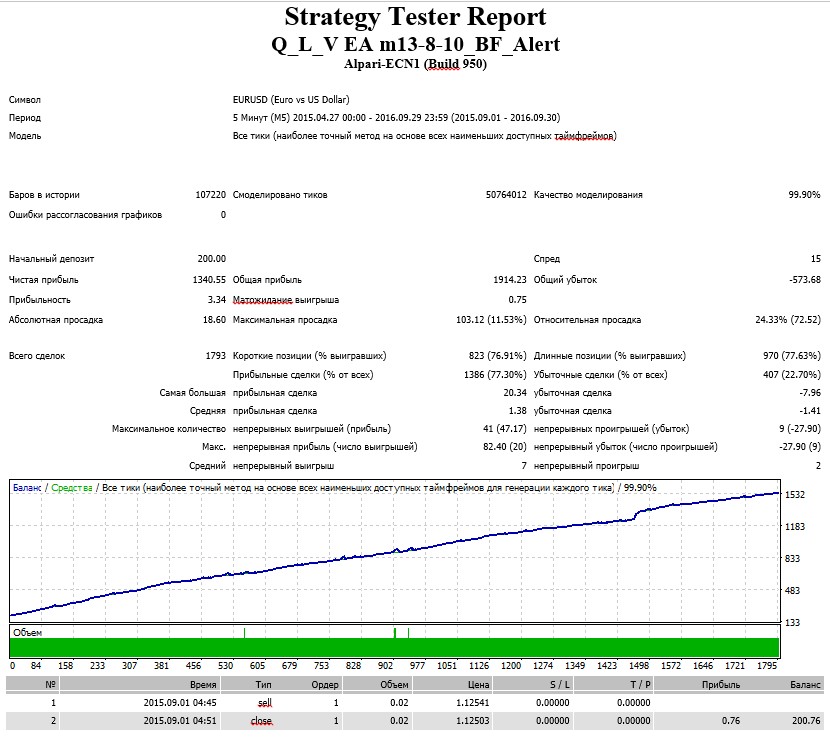Select profit trades value 1386 (77.30%)
Image resolution: width=830 pixels, height=738 pixels.
click(x=495, y=375)
